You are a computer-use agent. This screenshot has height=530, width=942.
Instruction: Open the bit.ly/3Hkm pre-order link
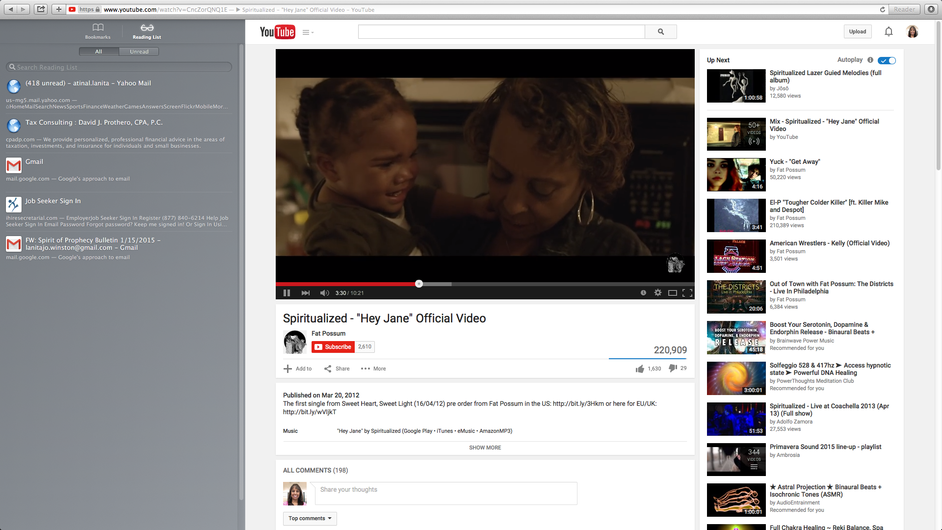tap(578, 404)
